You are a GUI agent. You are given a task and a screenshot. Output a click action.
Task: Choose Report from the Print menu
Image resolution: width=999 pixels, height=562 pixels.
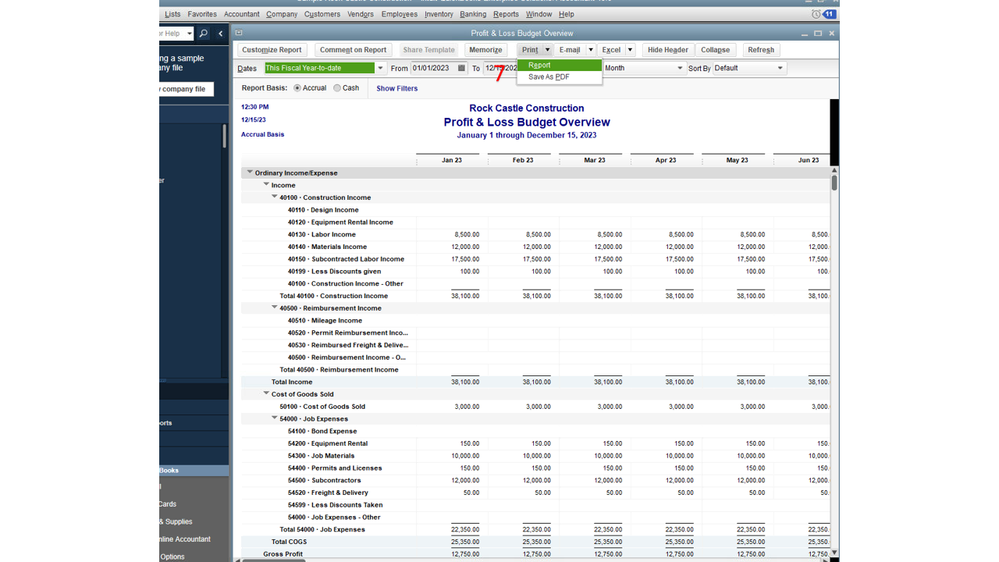coord(540,65)
